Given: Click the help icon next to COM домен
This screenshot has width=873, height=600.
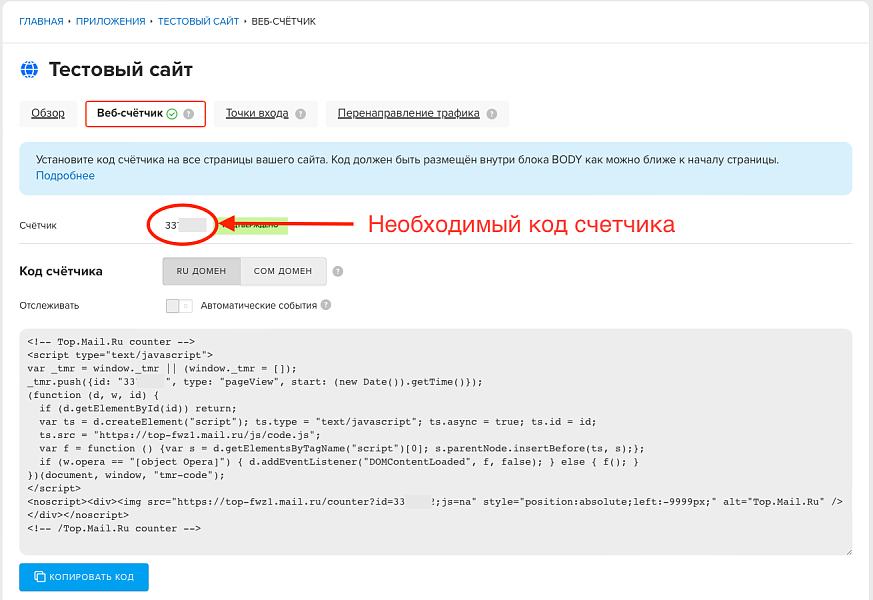Looking at the screenshot, I should point(337,270).
